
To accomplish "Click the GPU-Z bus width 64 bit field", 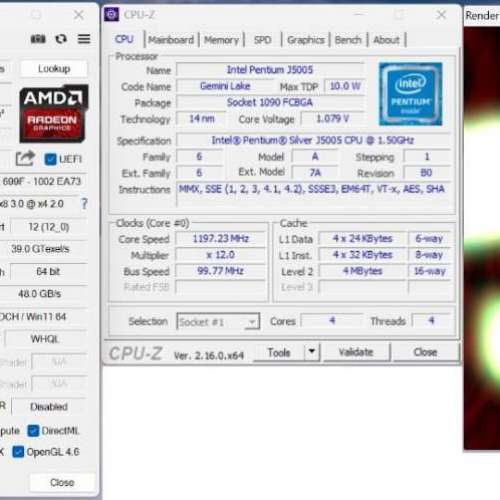I will [49, 272].
